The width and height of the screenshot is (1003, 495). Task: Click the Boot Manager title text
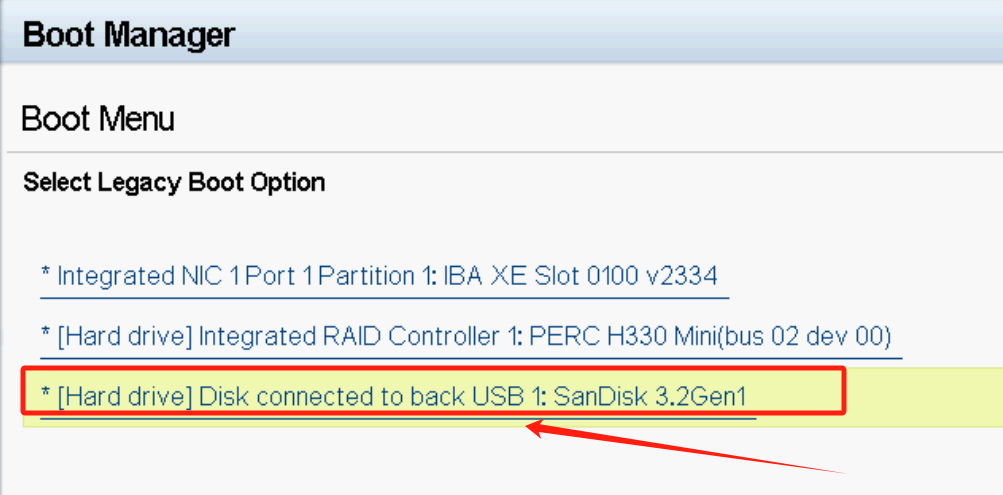128,35
